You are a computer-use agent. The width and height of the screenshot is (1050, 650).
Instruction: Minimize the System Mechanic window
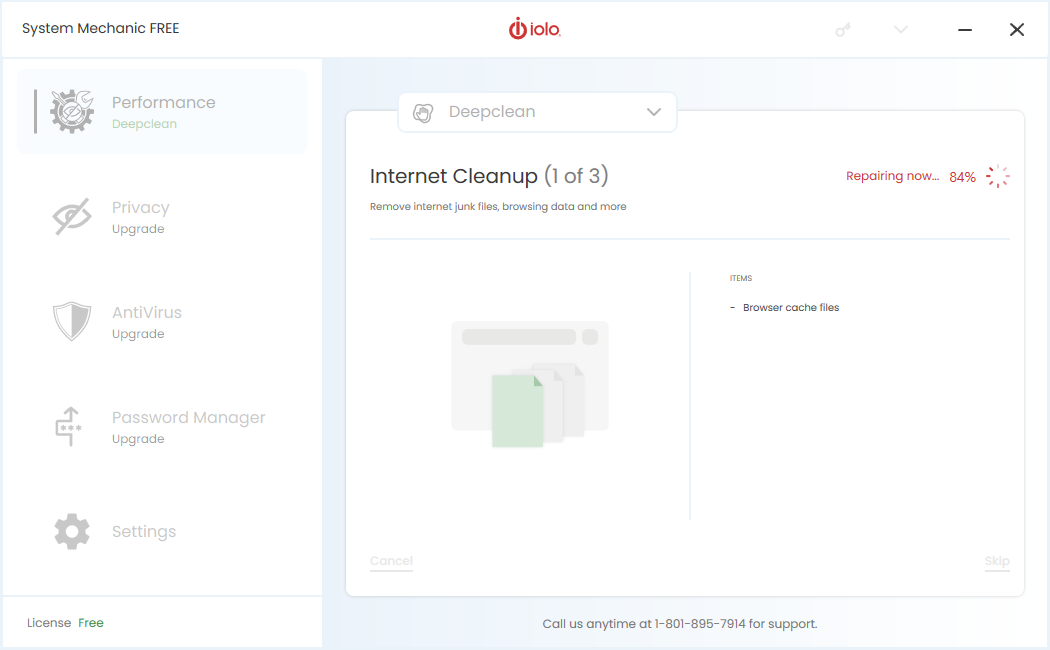pos(964,29)
